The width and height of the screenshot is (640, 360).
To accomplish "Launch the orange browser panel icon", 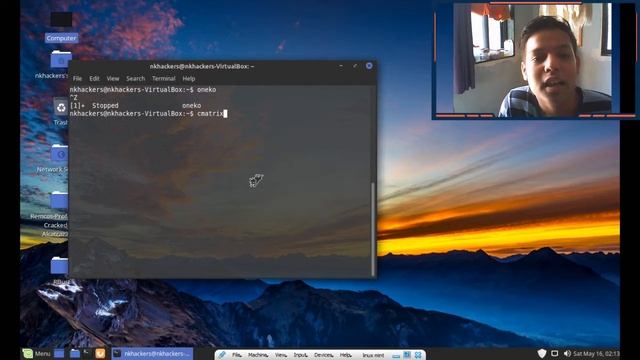I will (x=100, y=353).
